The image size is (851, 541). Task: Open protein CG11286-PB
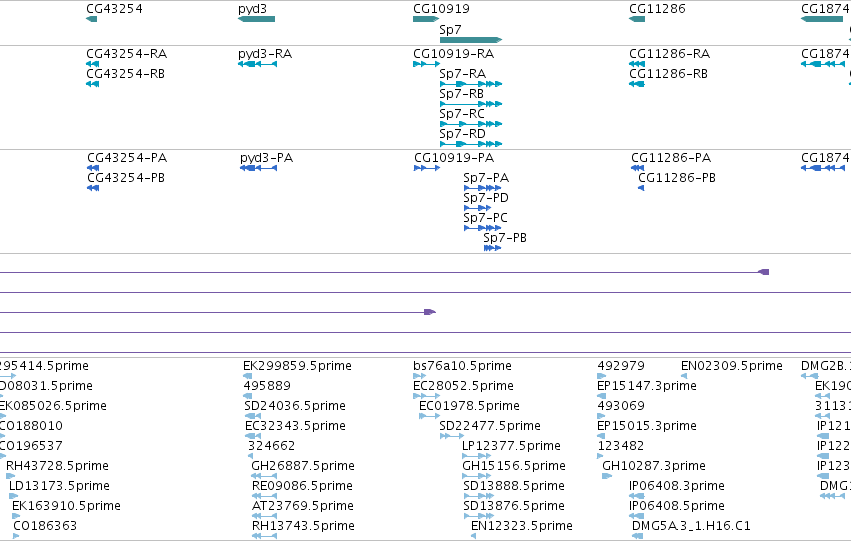pyautogui.click(x=677, y=178)
